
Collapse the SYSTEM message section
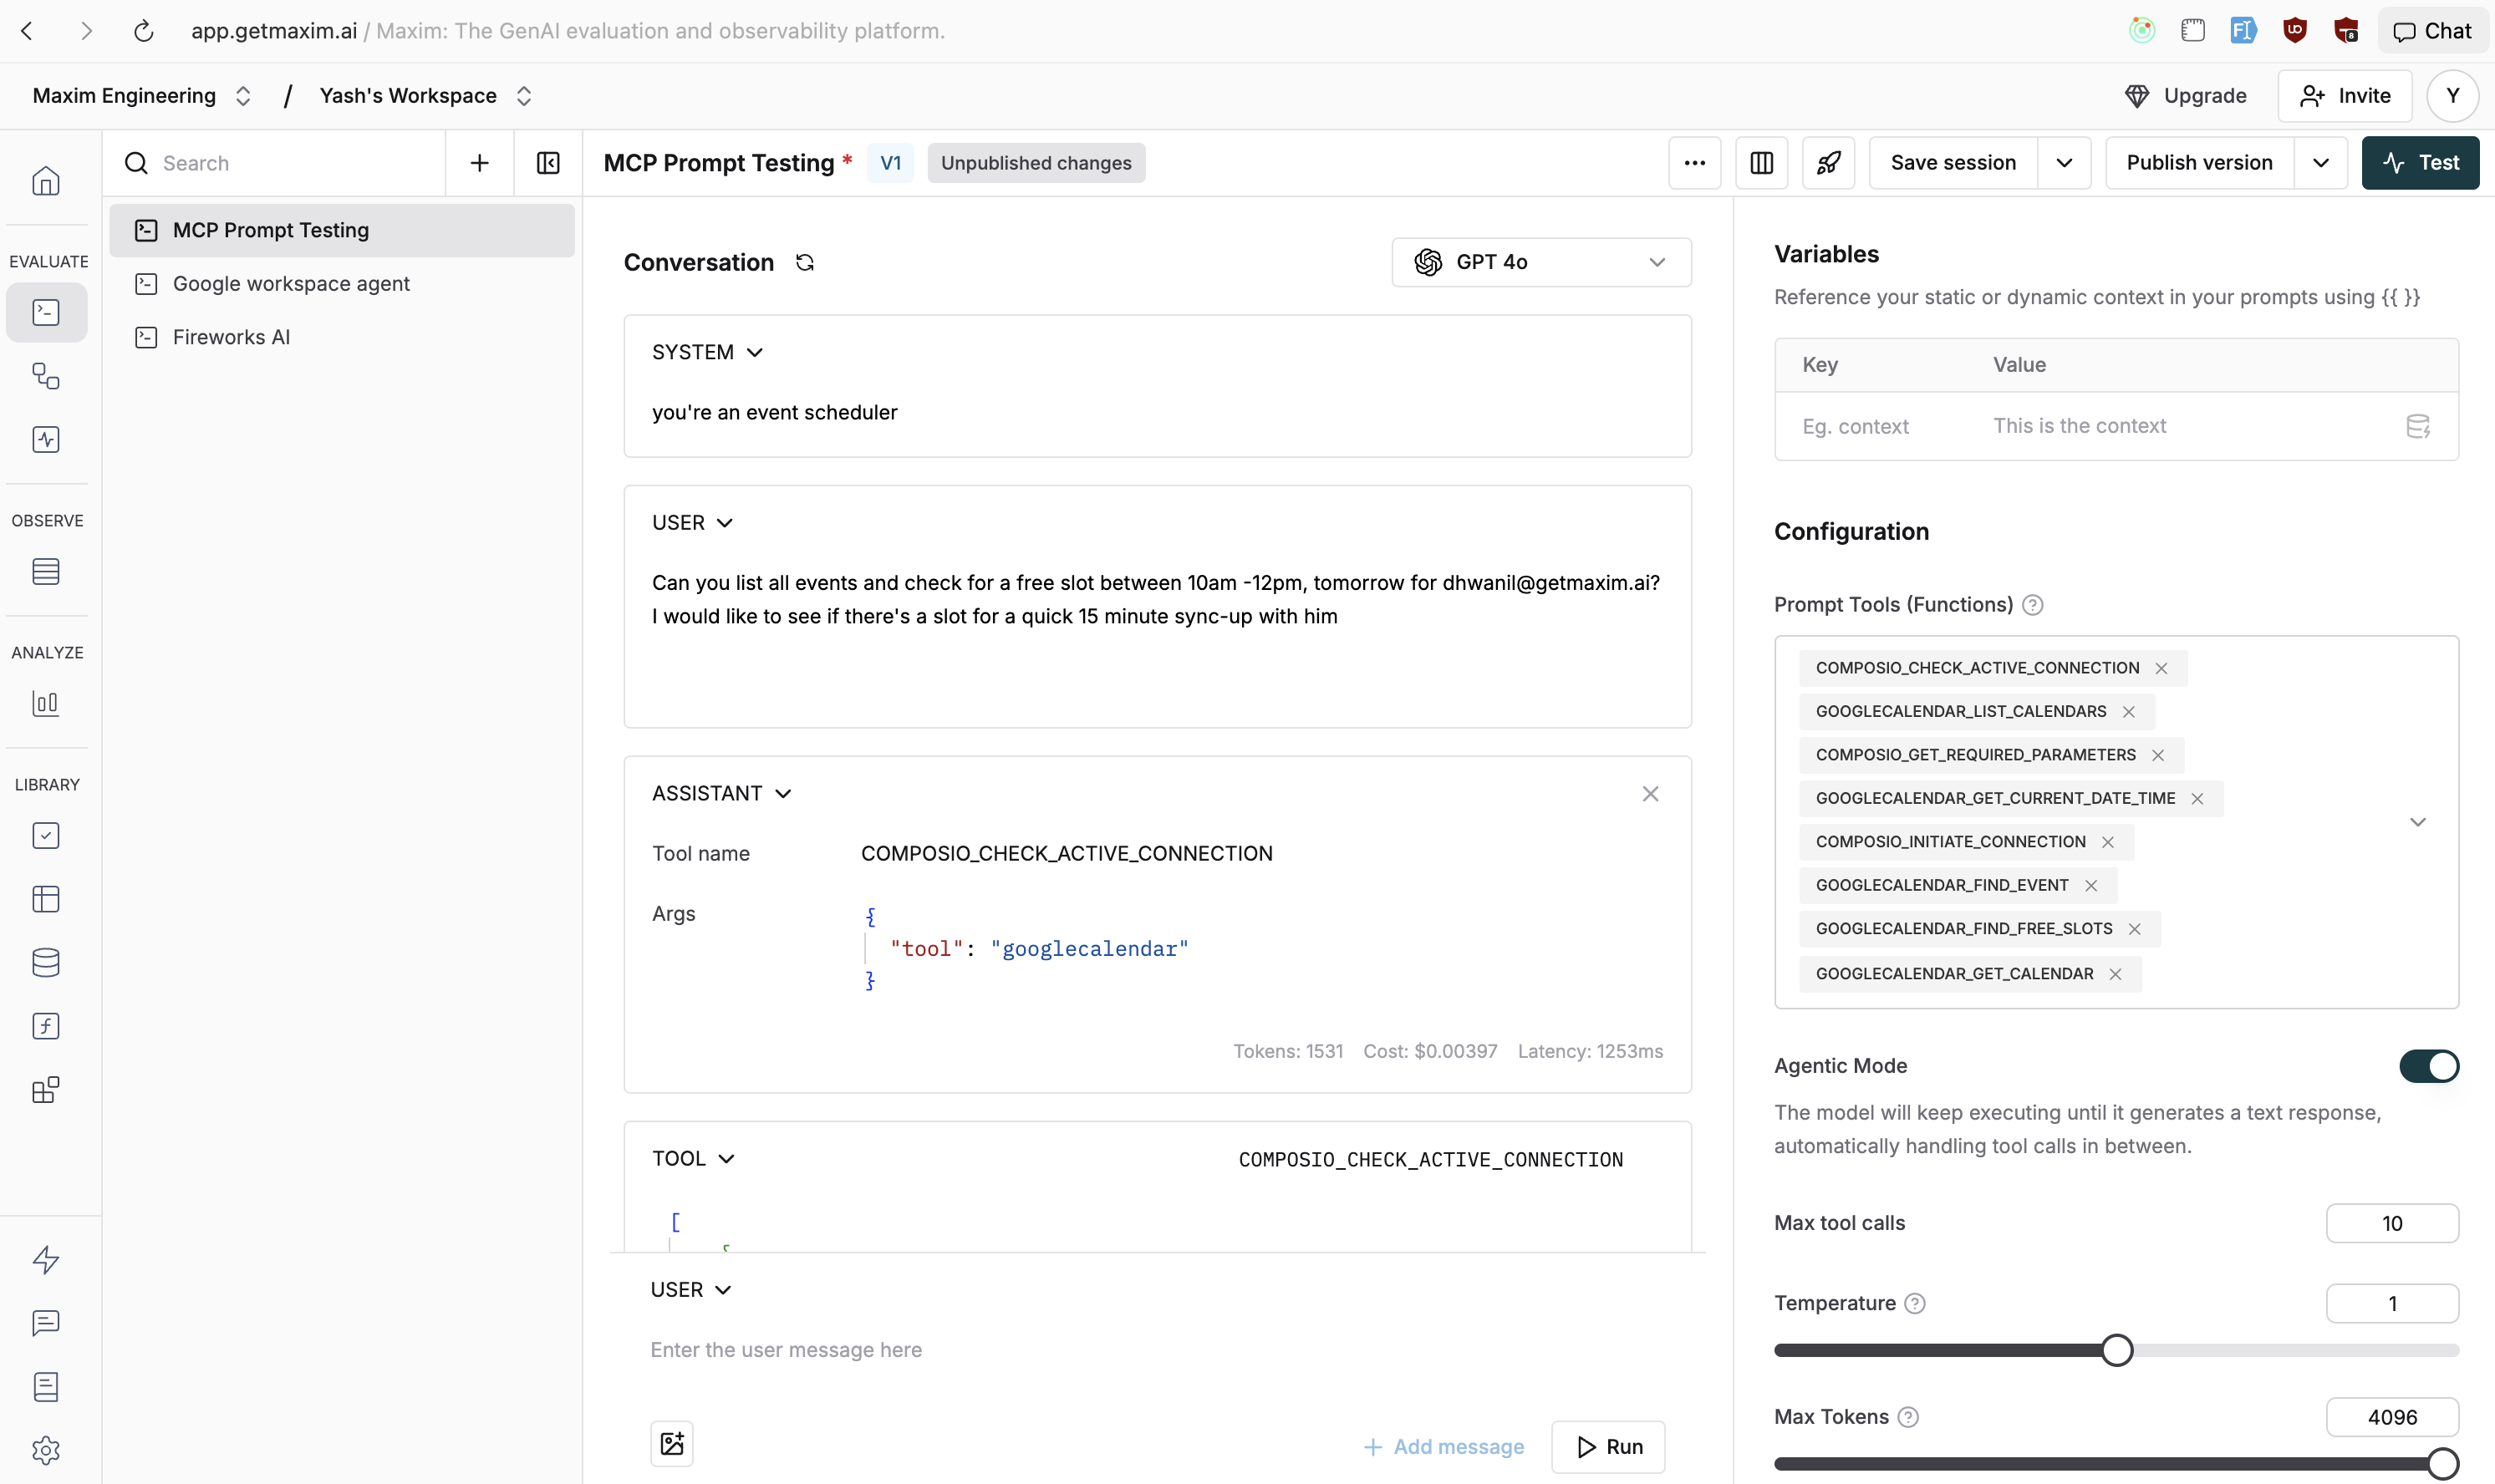(756, 351)
